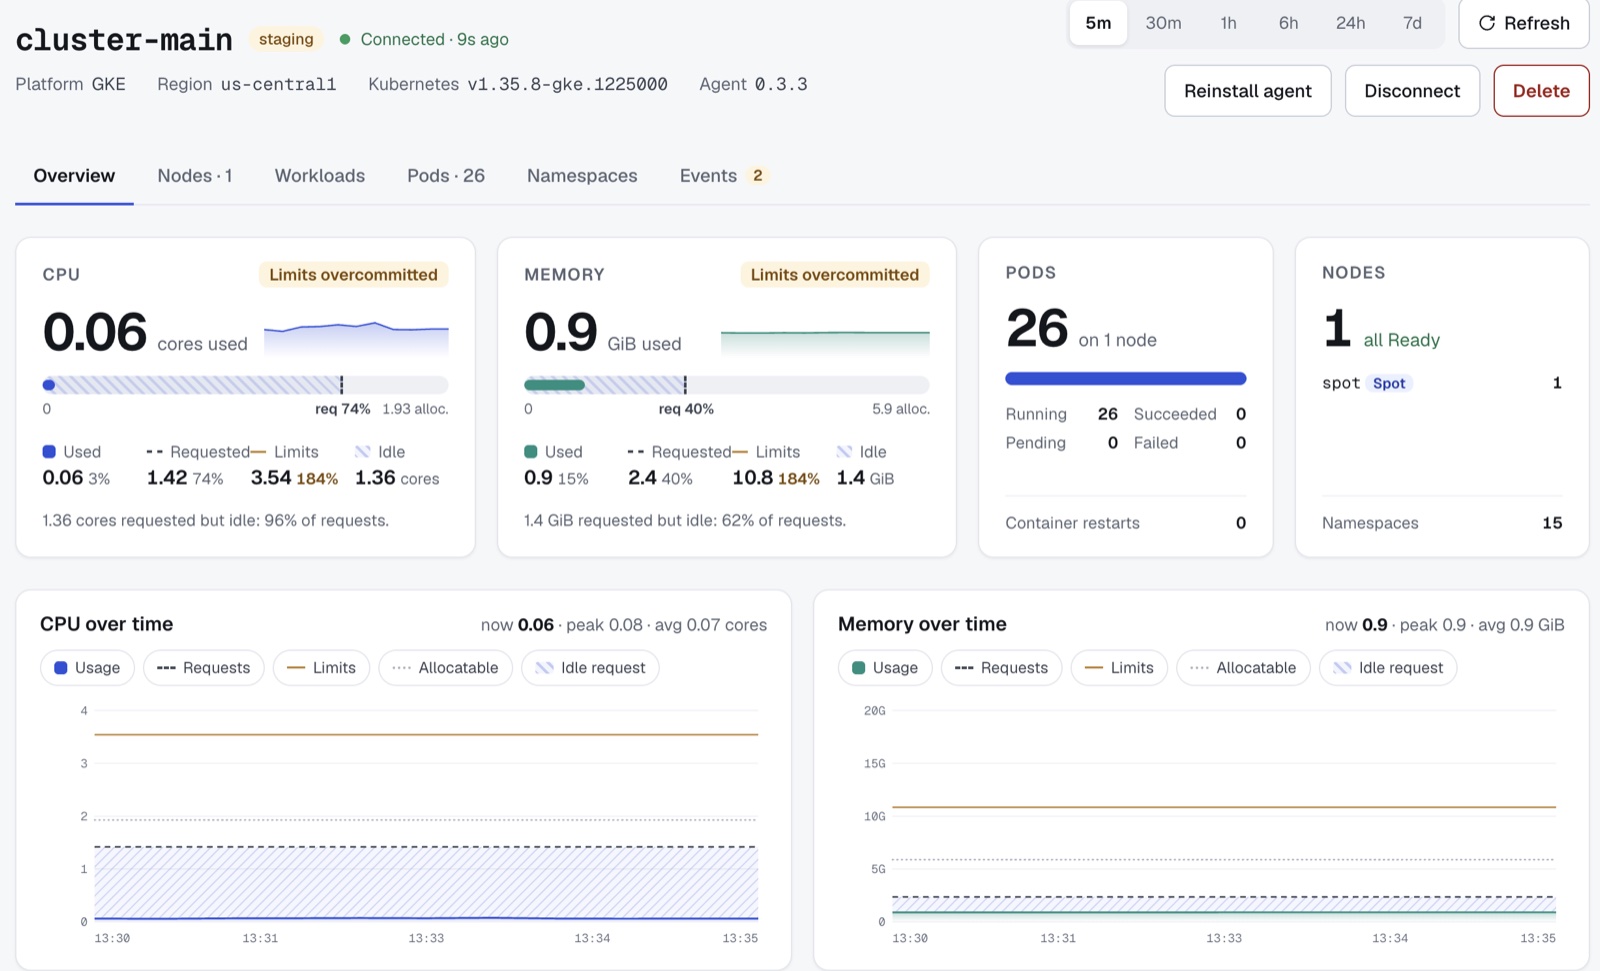Click the Refresh button
1600x971 pixels.
(x=1523, y=23)
